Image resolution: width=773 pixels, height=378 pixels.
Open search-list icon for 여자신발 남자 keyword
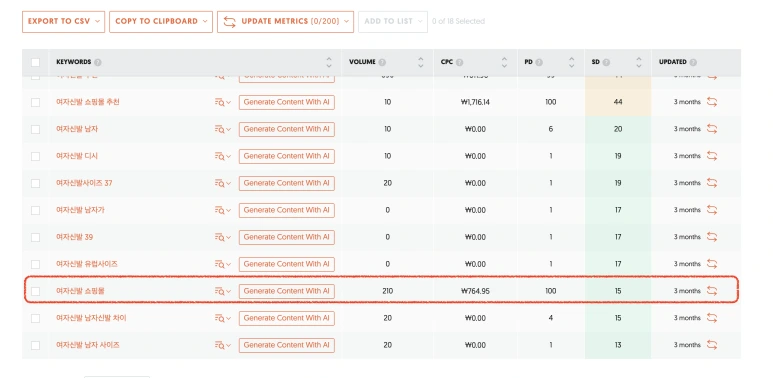coord(223,129)
